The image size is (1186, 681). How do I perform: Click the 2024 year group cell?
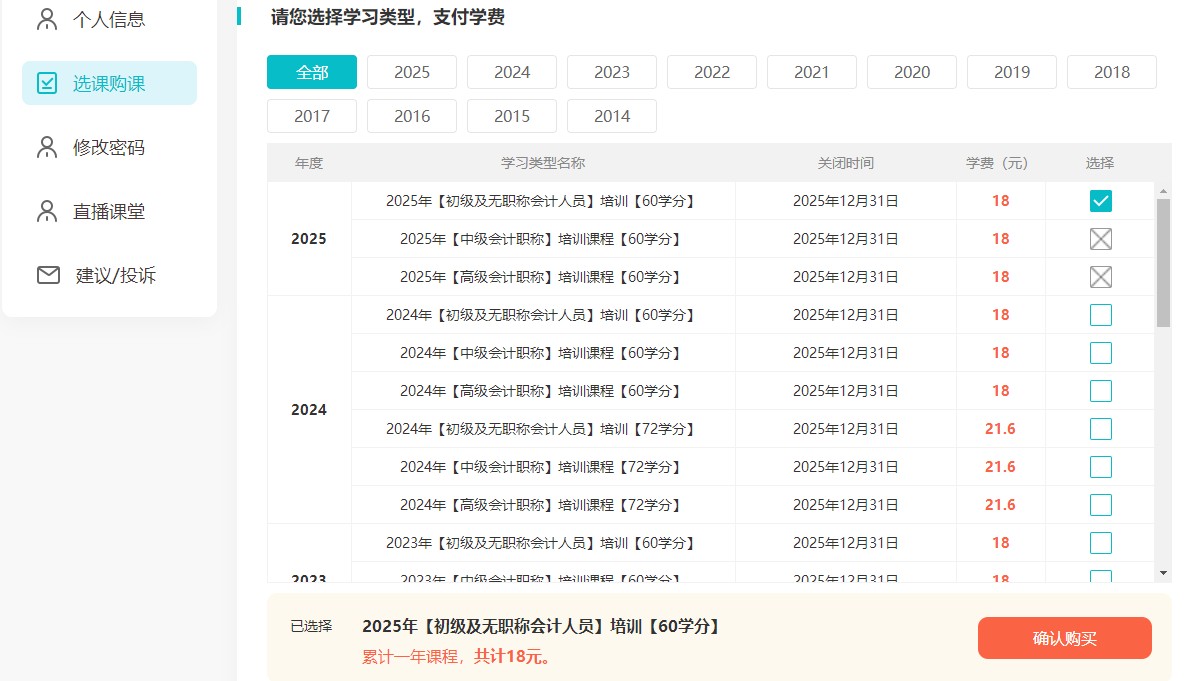click(x=309, y=409)
